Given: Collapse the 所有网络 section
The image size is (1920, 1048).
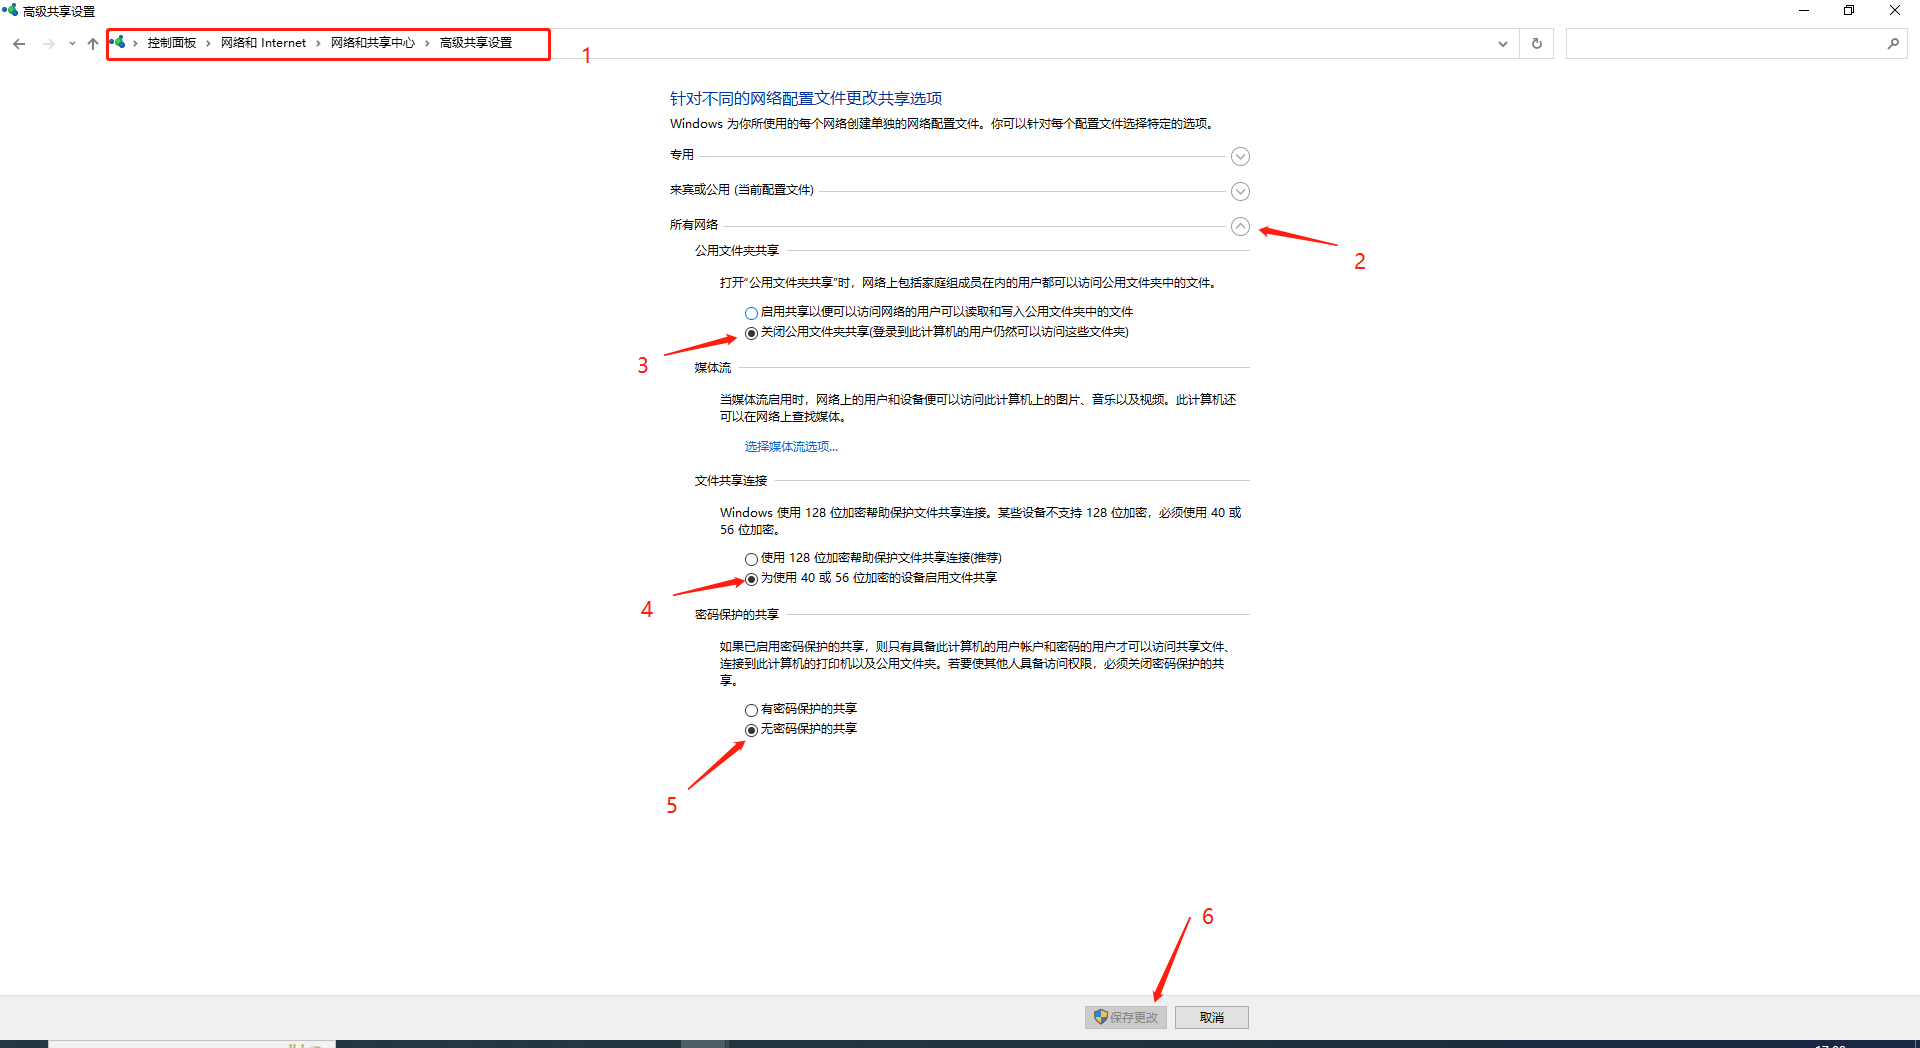Looking at the screenshot, I should [1240, 226].
